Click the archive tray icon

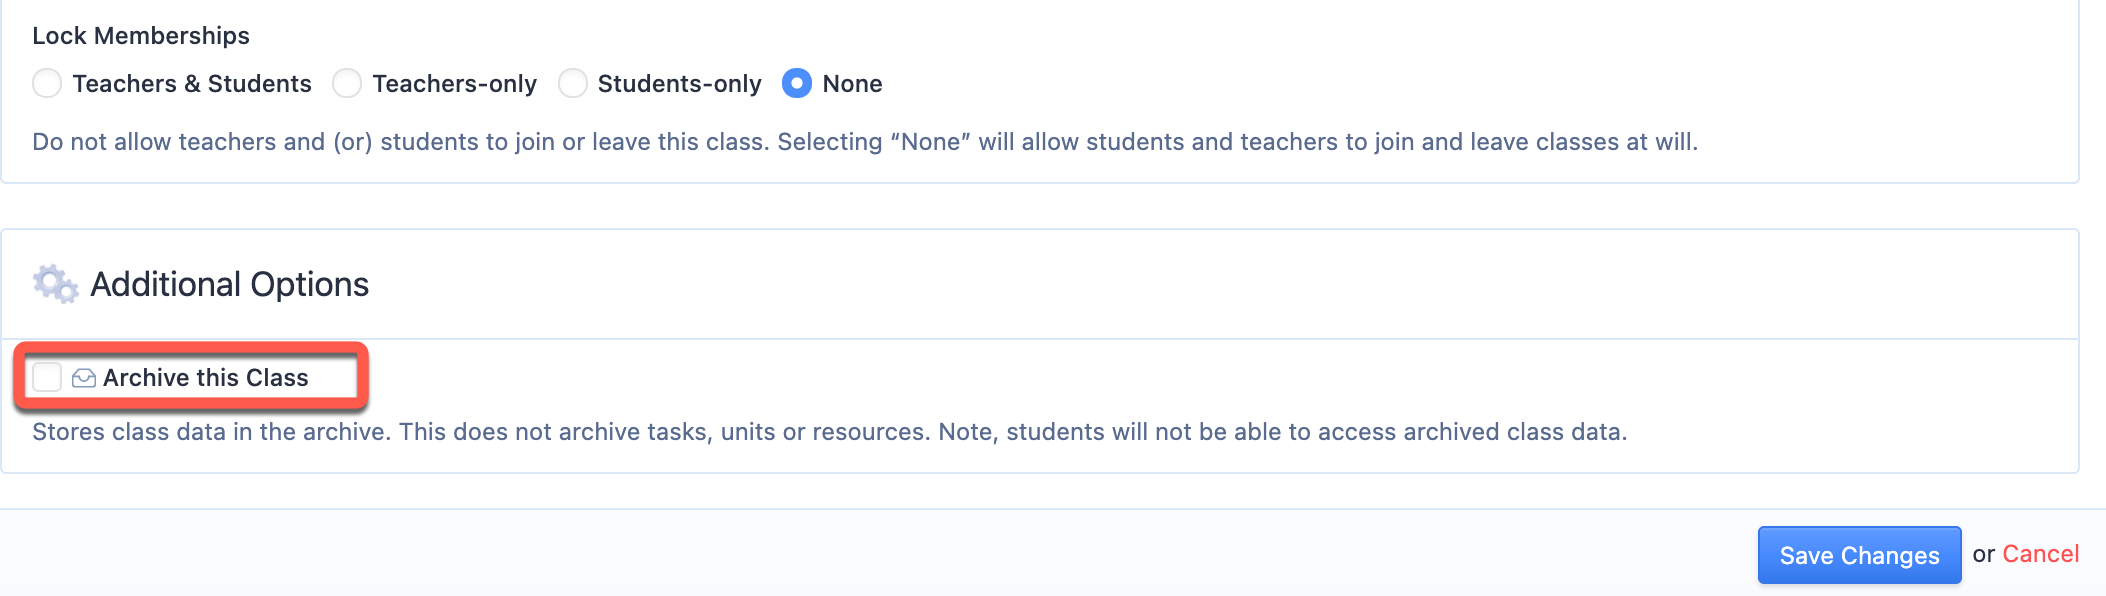click(84, 378)
